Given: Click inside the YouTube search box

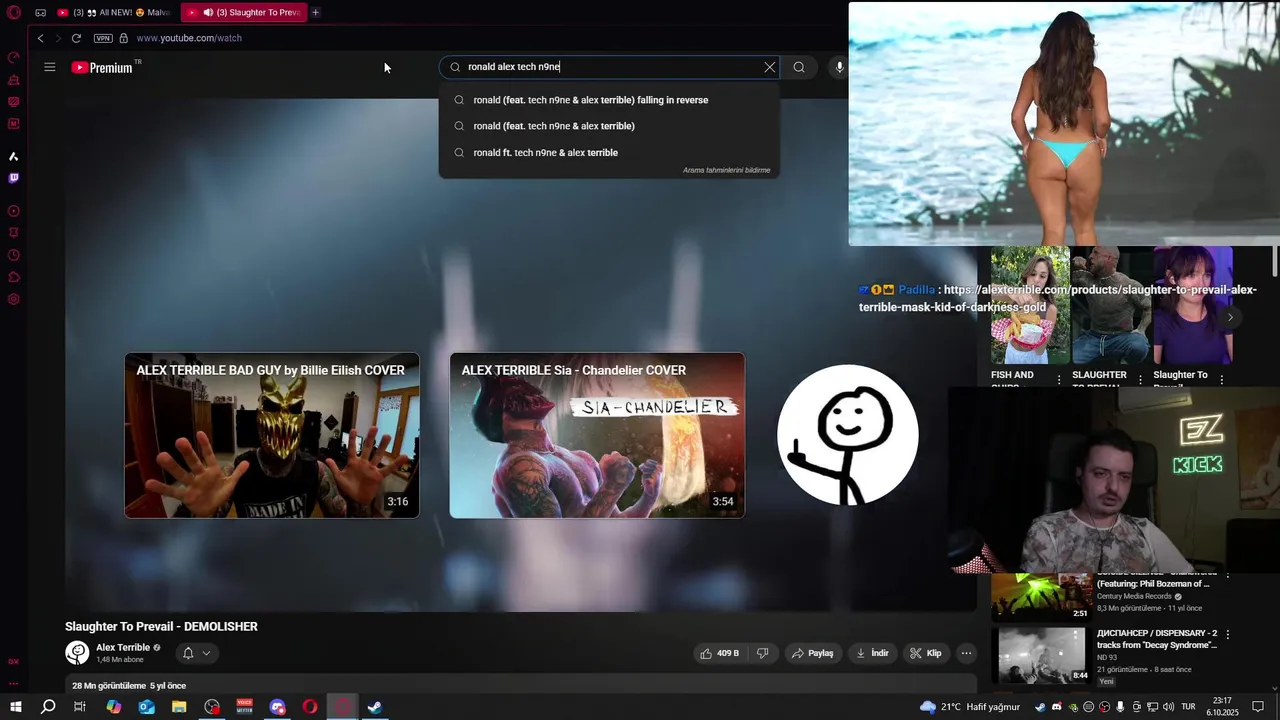Looking at the screenshot, I should pyautogui.click(x=610, y=67).
